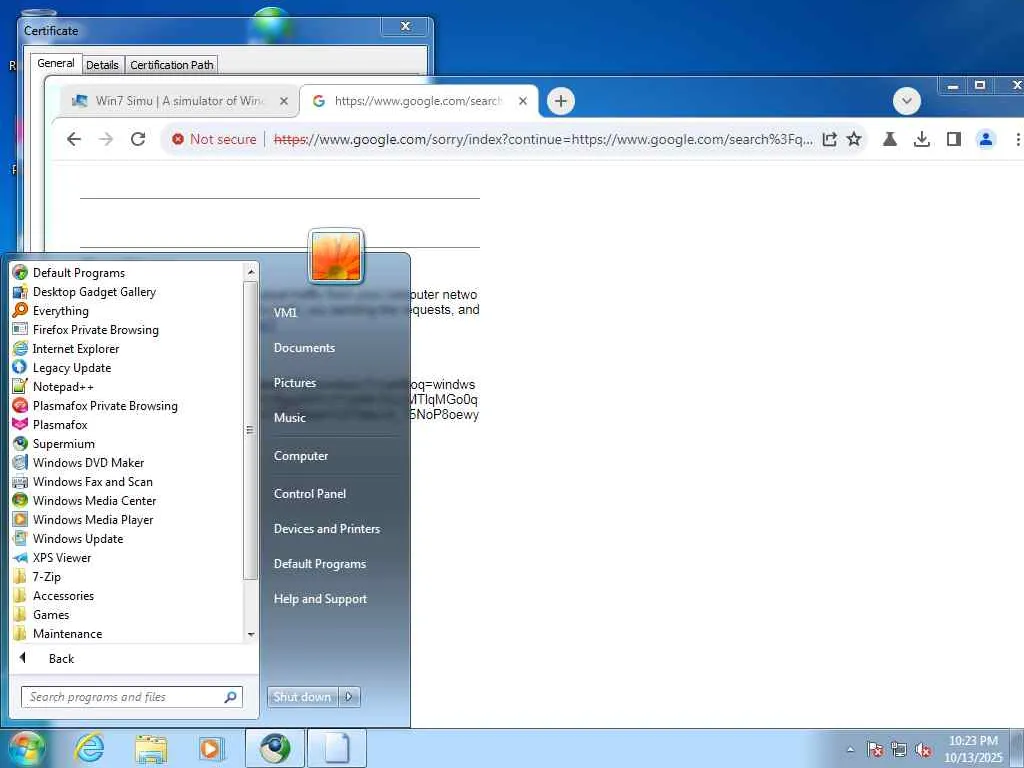This screenshot has width=1024, height=768.
Task: Launch Windows Media Player from the programs list
Action: click(x=83, y=520)
